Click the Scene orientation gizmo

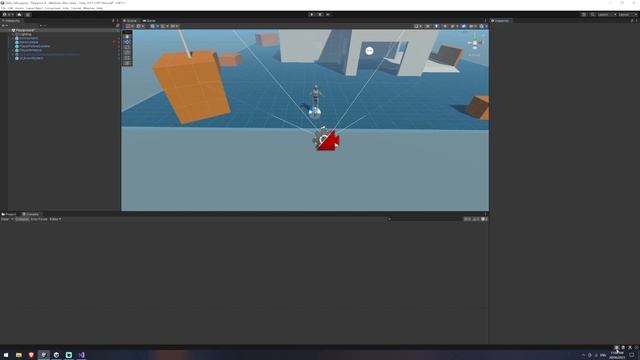coord(475,42)
